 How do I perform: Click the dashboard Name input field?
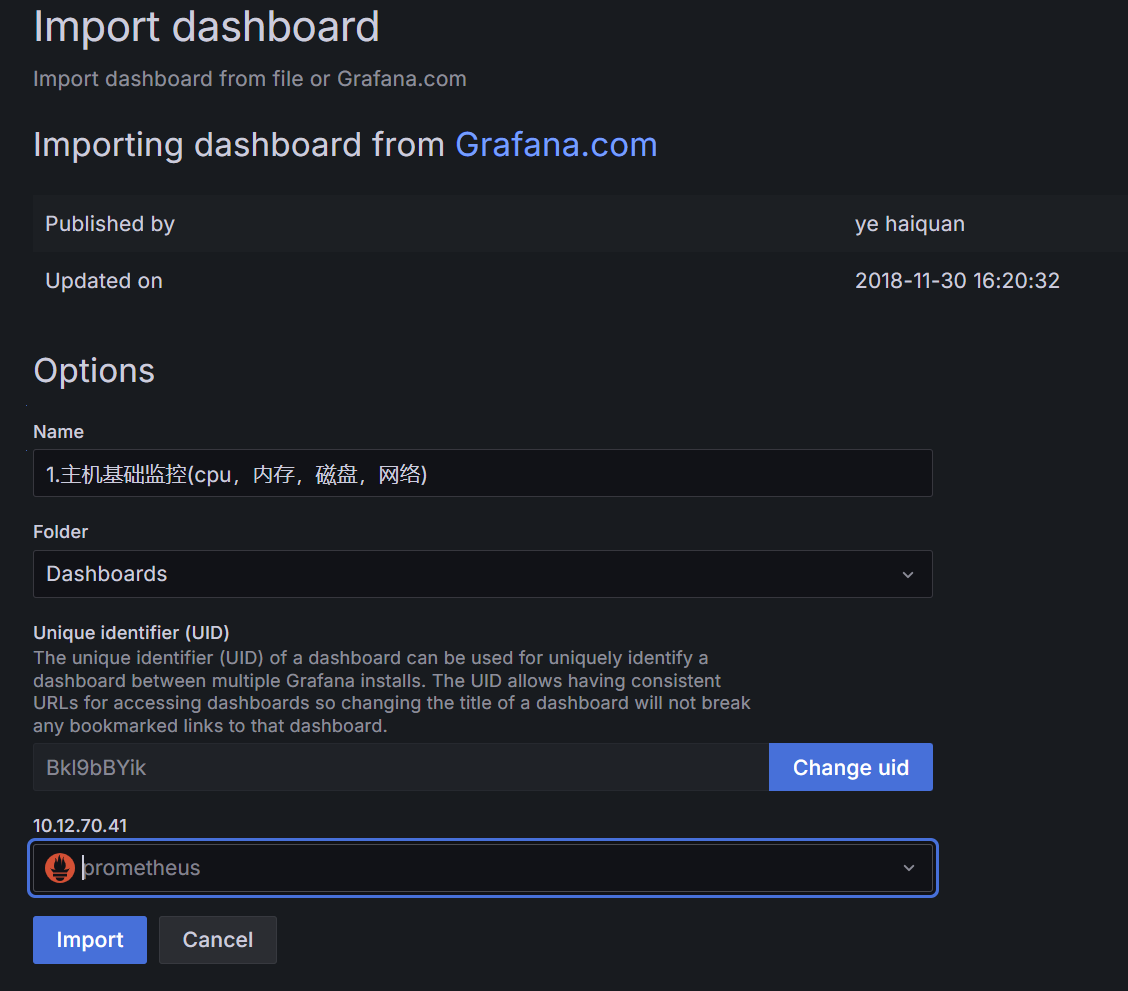[483, 473]
